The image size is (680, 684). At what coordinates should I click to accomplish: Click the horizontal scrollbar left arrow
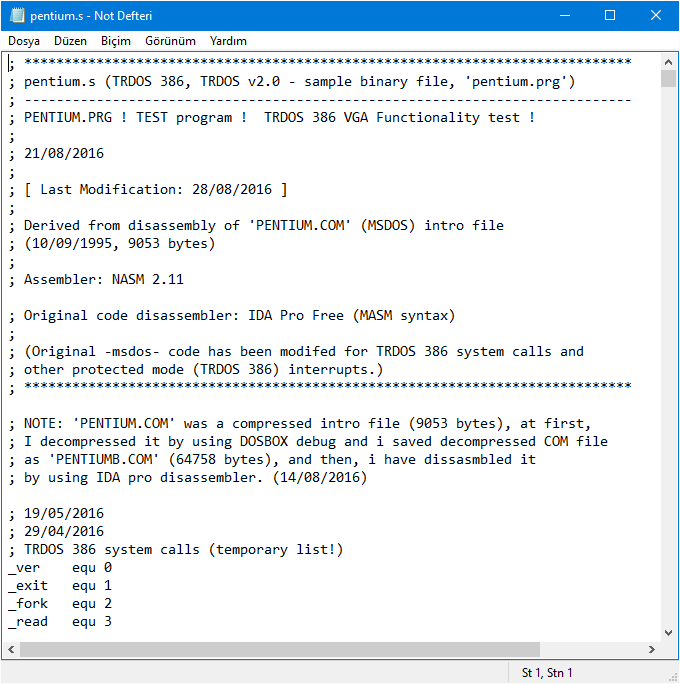(11, 649)
